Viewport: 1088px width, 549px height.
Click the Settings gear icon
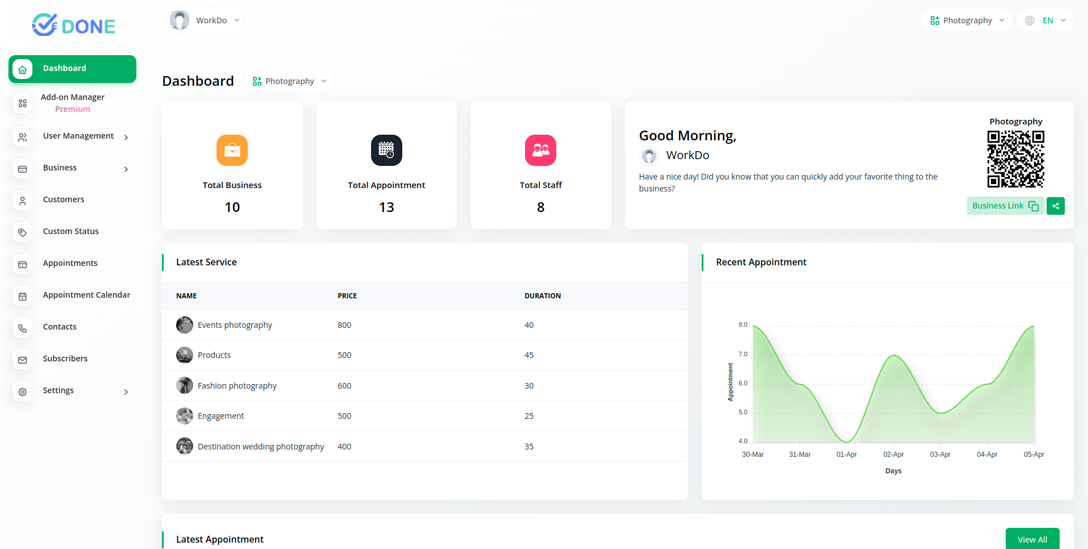[22, 392]
